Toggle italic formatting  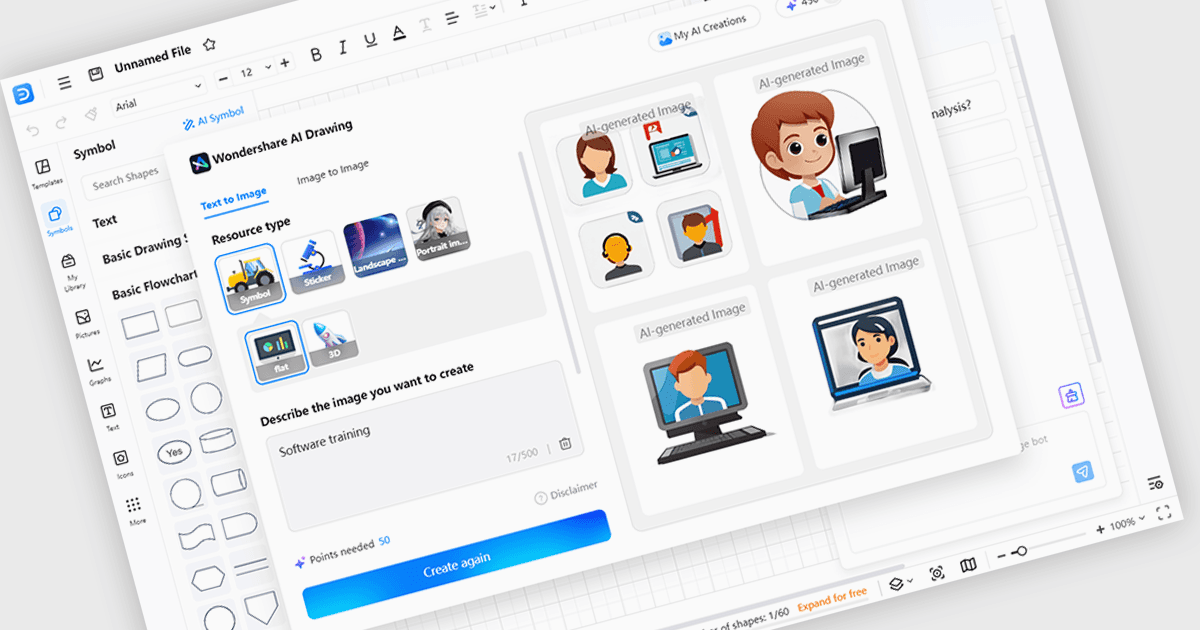pos(343,47)
